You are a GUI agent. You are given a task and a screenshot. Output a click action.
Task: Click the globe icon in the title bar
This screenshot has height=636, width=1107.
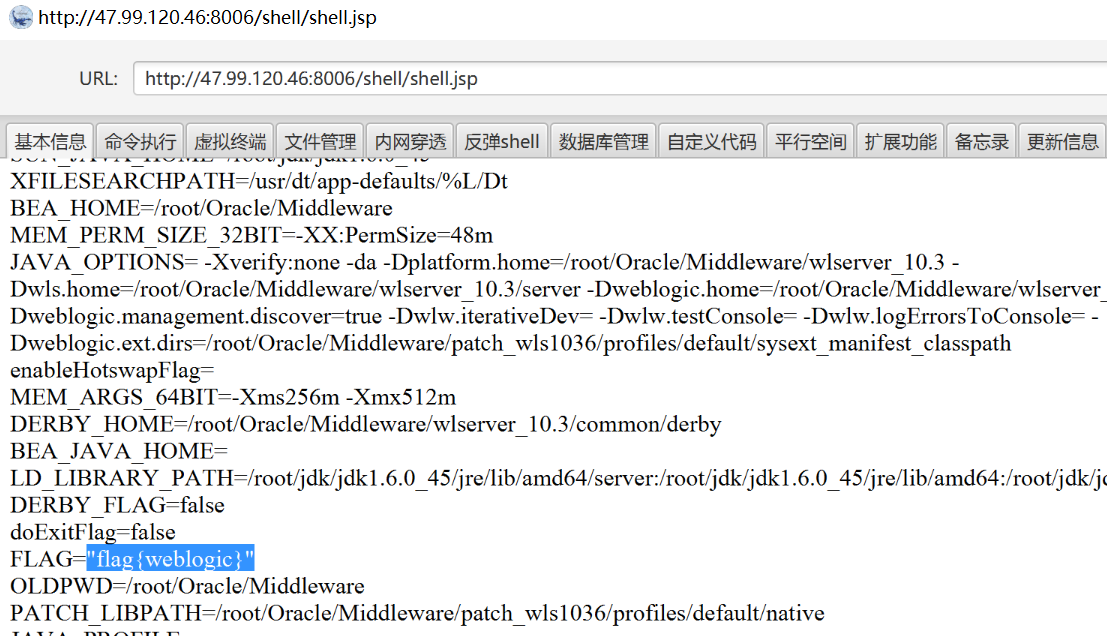tap(21, 17)
